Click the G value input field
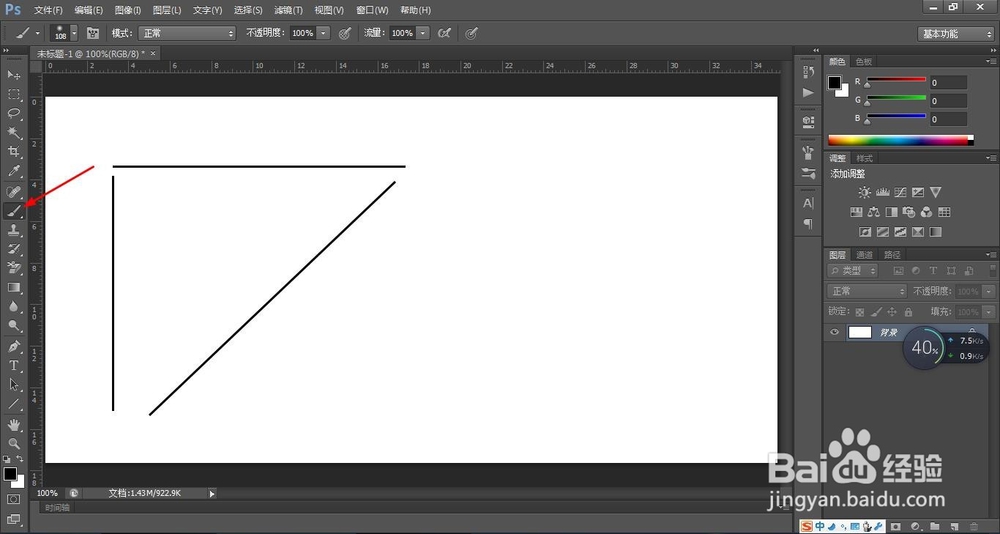This screenshot has width=1000, height=534. [x=948, y=101]
